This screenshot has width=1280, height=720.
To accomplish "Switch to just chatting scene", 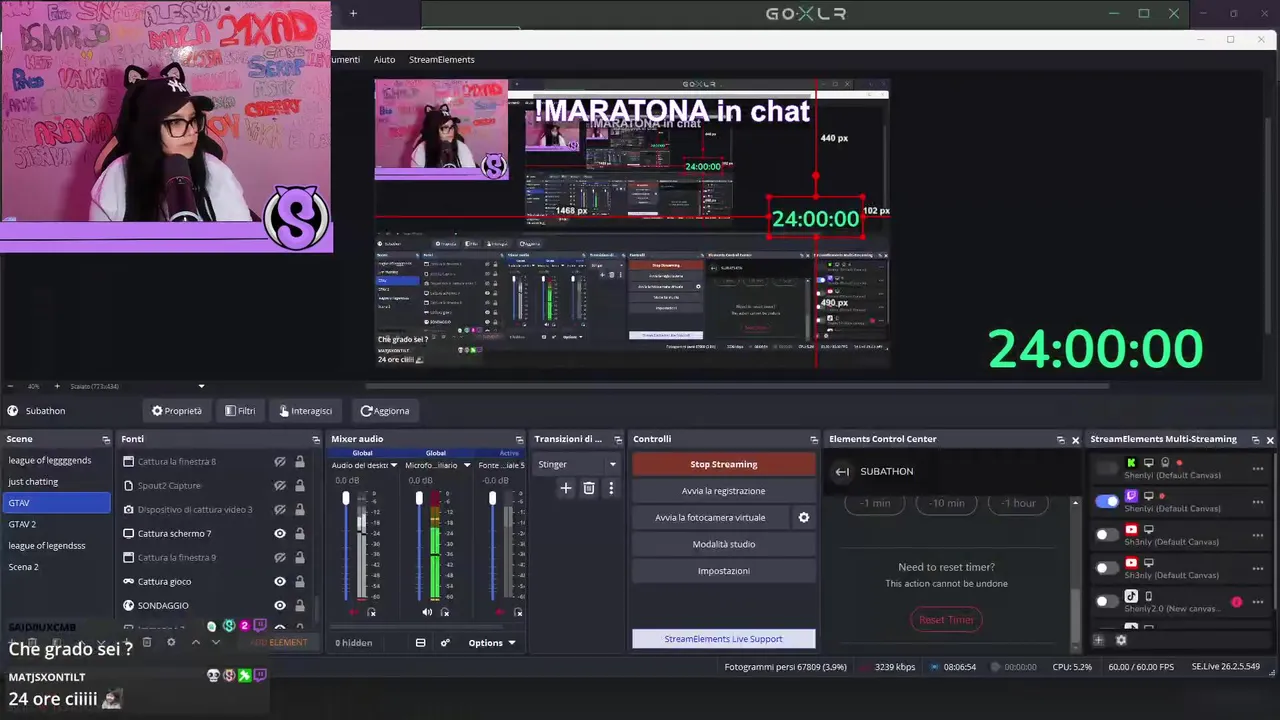I will (56, 481).
